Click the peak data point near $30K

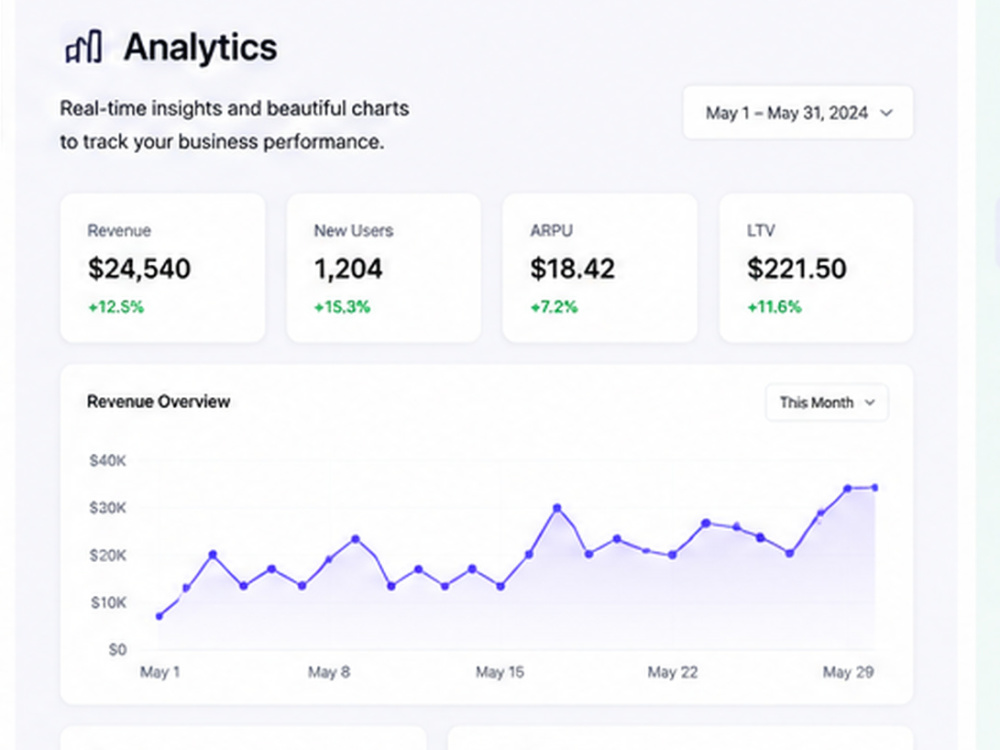click(x=557, y=508)
